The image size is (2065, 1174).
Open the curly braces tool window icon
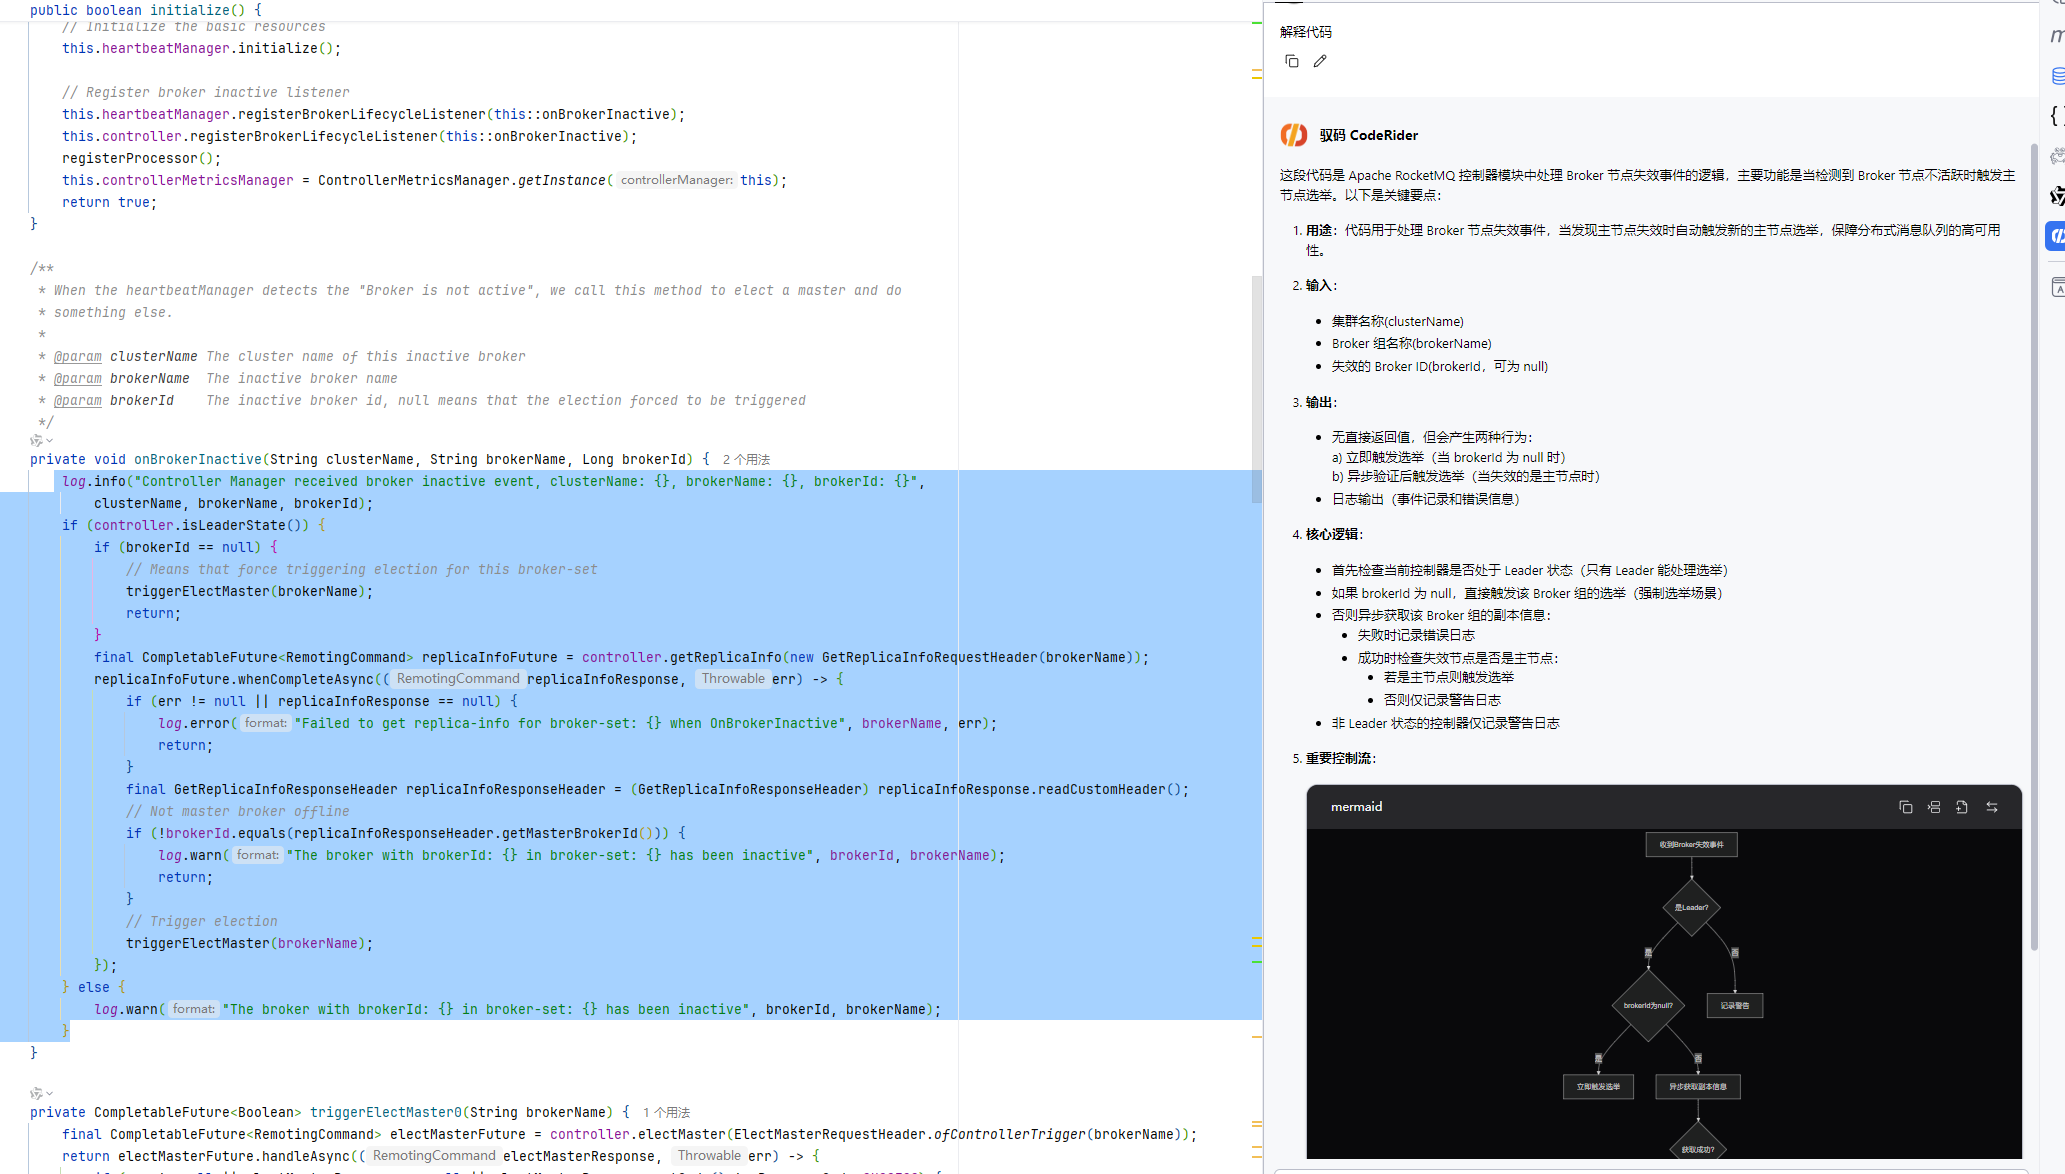click(x=2057, y=116)
